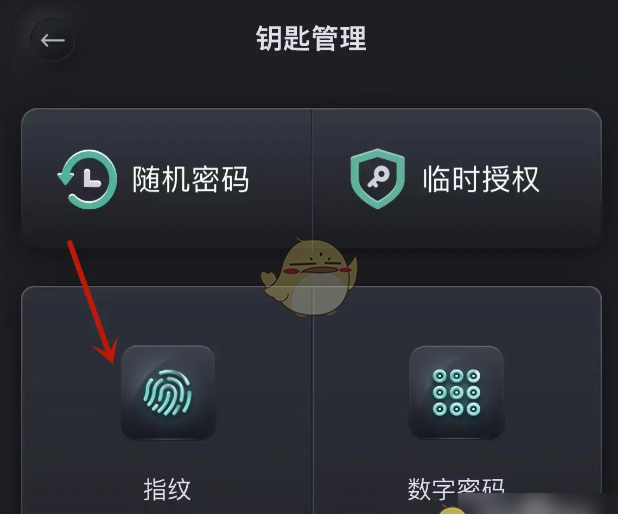
Task: Tap the 指纹 label under the fingerprint icon
Action: coord(167,489)
